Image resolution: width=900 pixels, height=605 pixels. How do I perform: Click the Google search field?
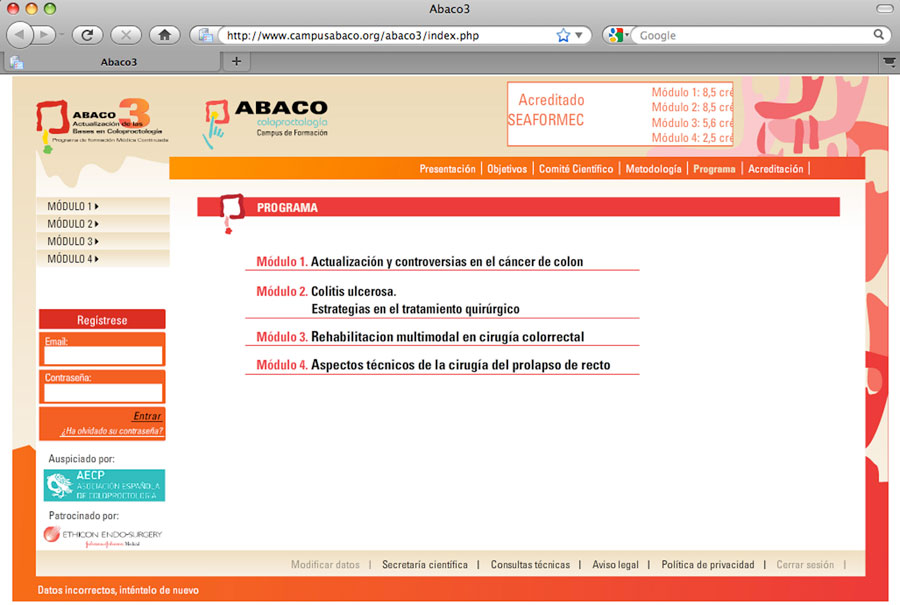click(754, 35)
